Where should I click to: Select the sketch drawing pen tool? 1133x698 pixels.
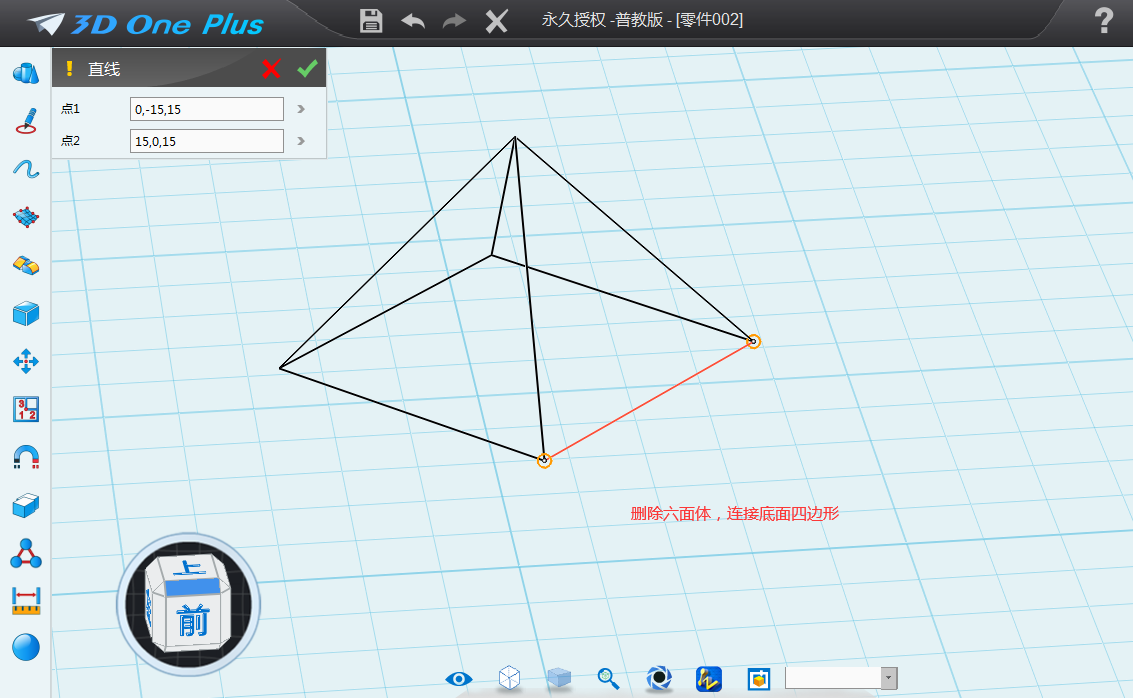click(x=26, y=121)
